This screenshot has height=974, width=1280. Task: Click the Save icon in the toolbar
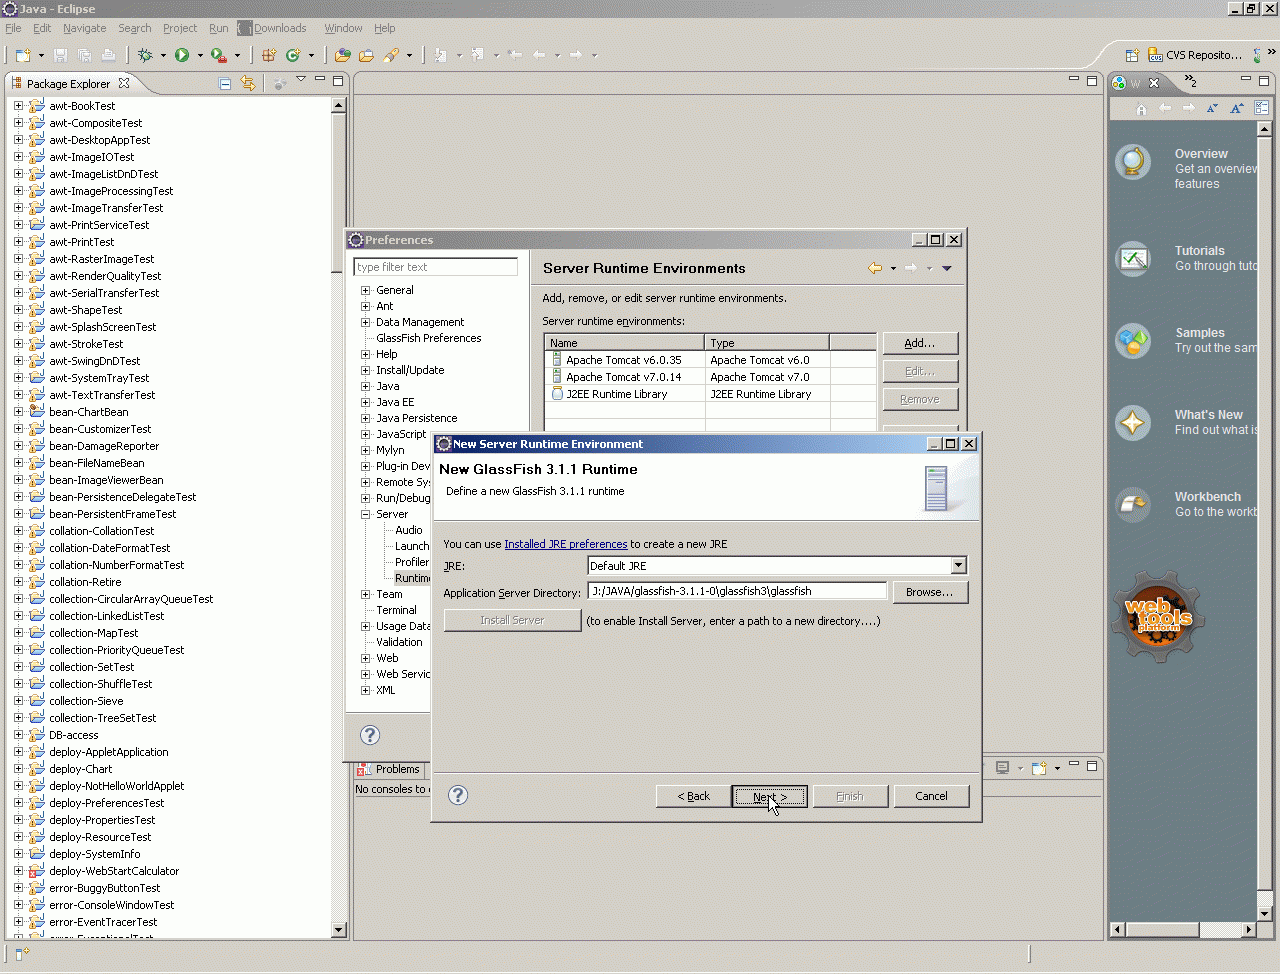click(60, 55)
